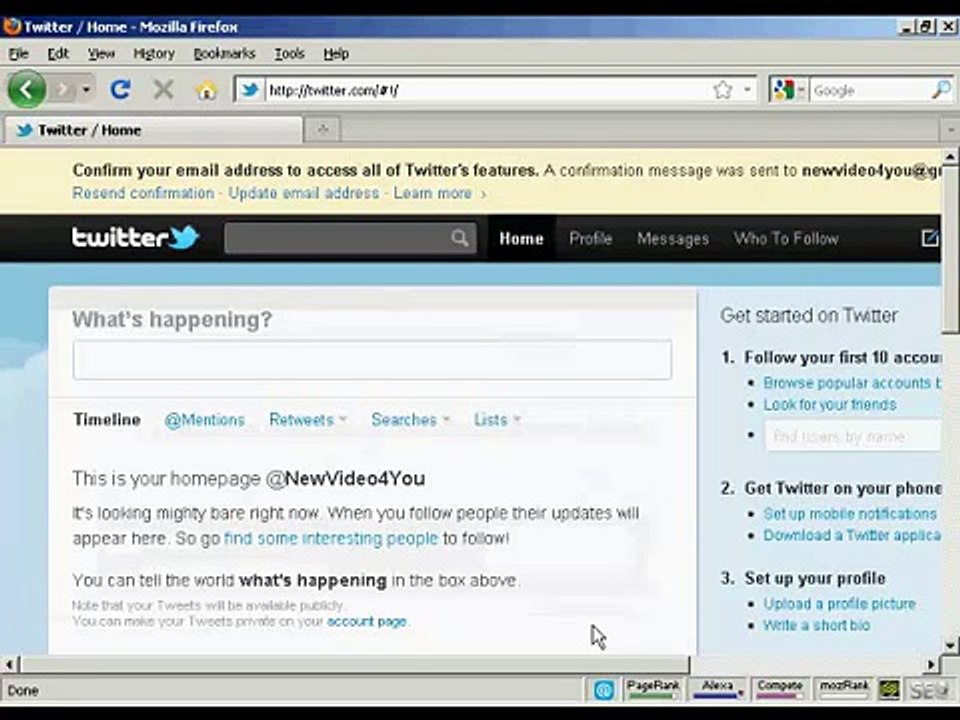The image size is (960, 720).
Task: Click the horizontal scrollbar thumb
Action: click(355, 664)
